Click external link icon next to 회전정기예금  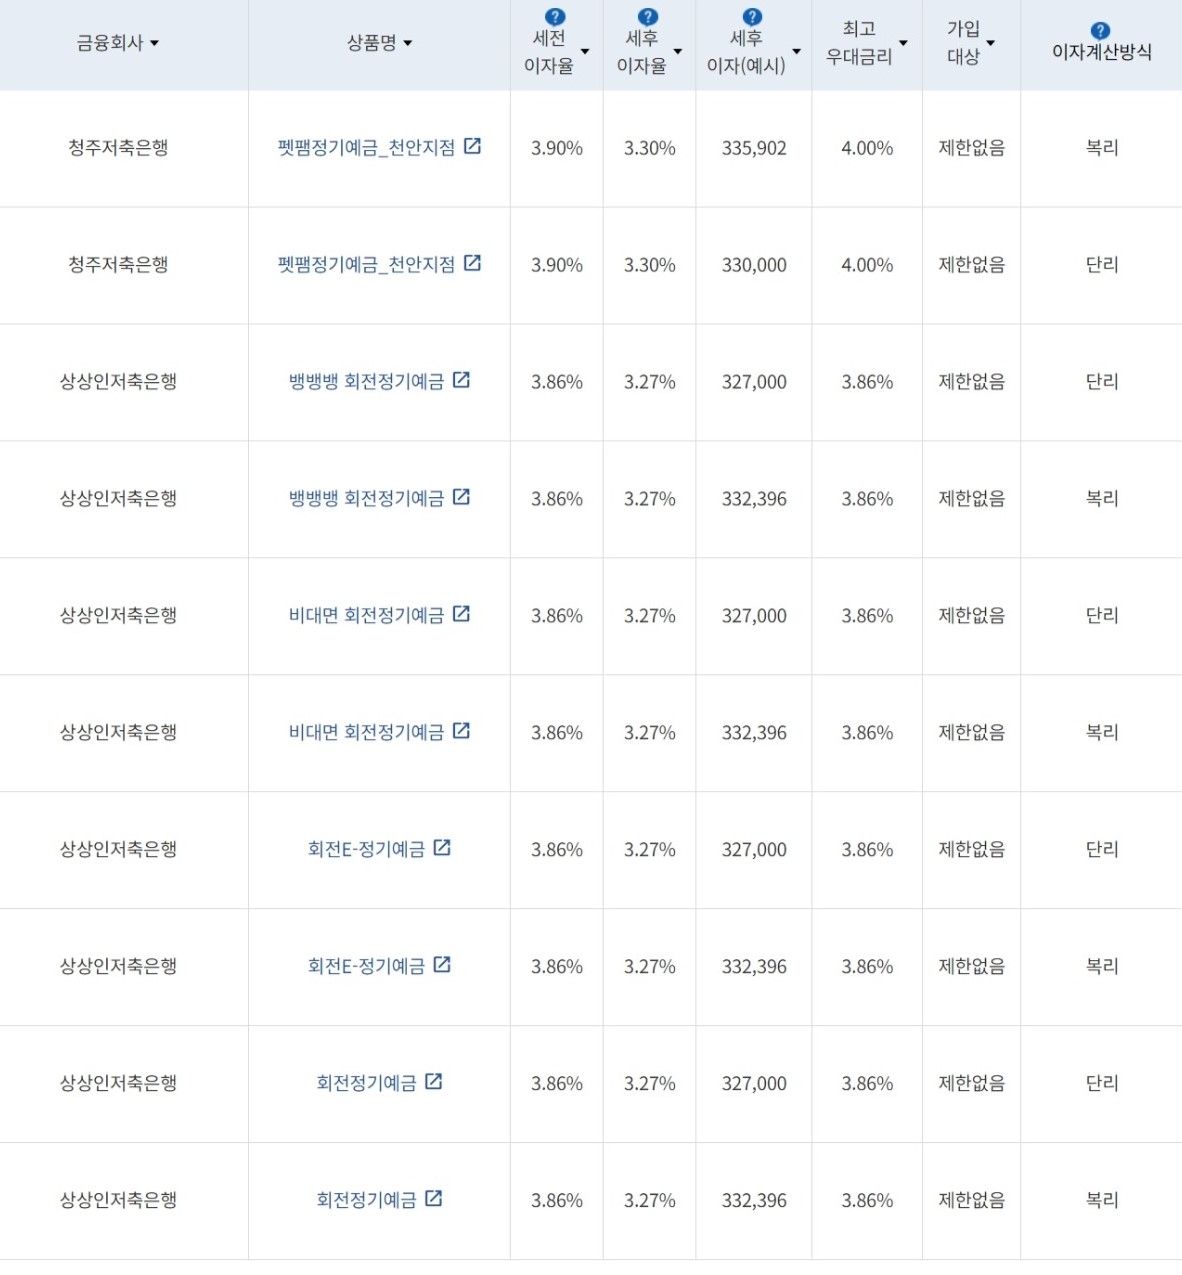coord(433,1082)
